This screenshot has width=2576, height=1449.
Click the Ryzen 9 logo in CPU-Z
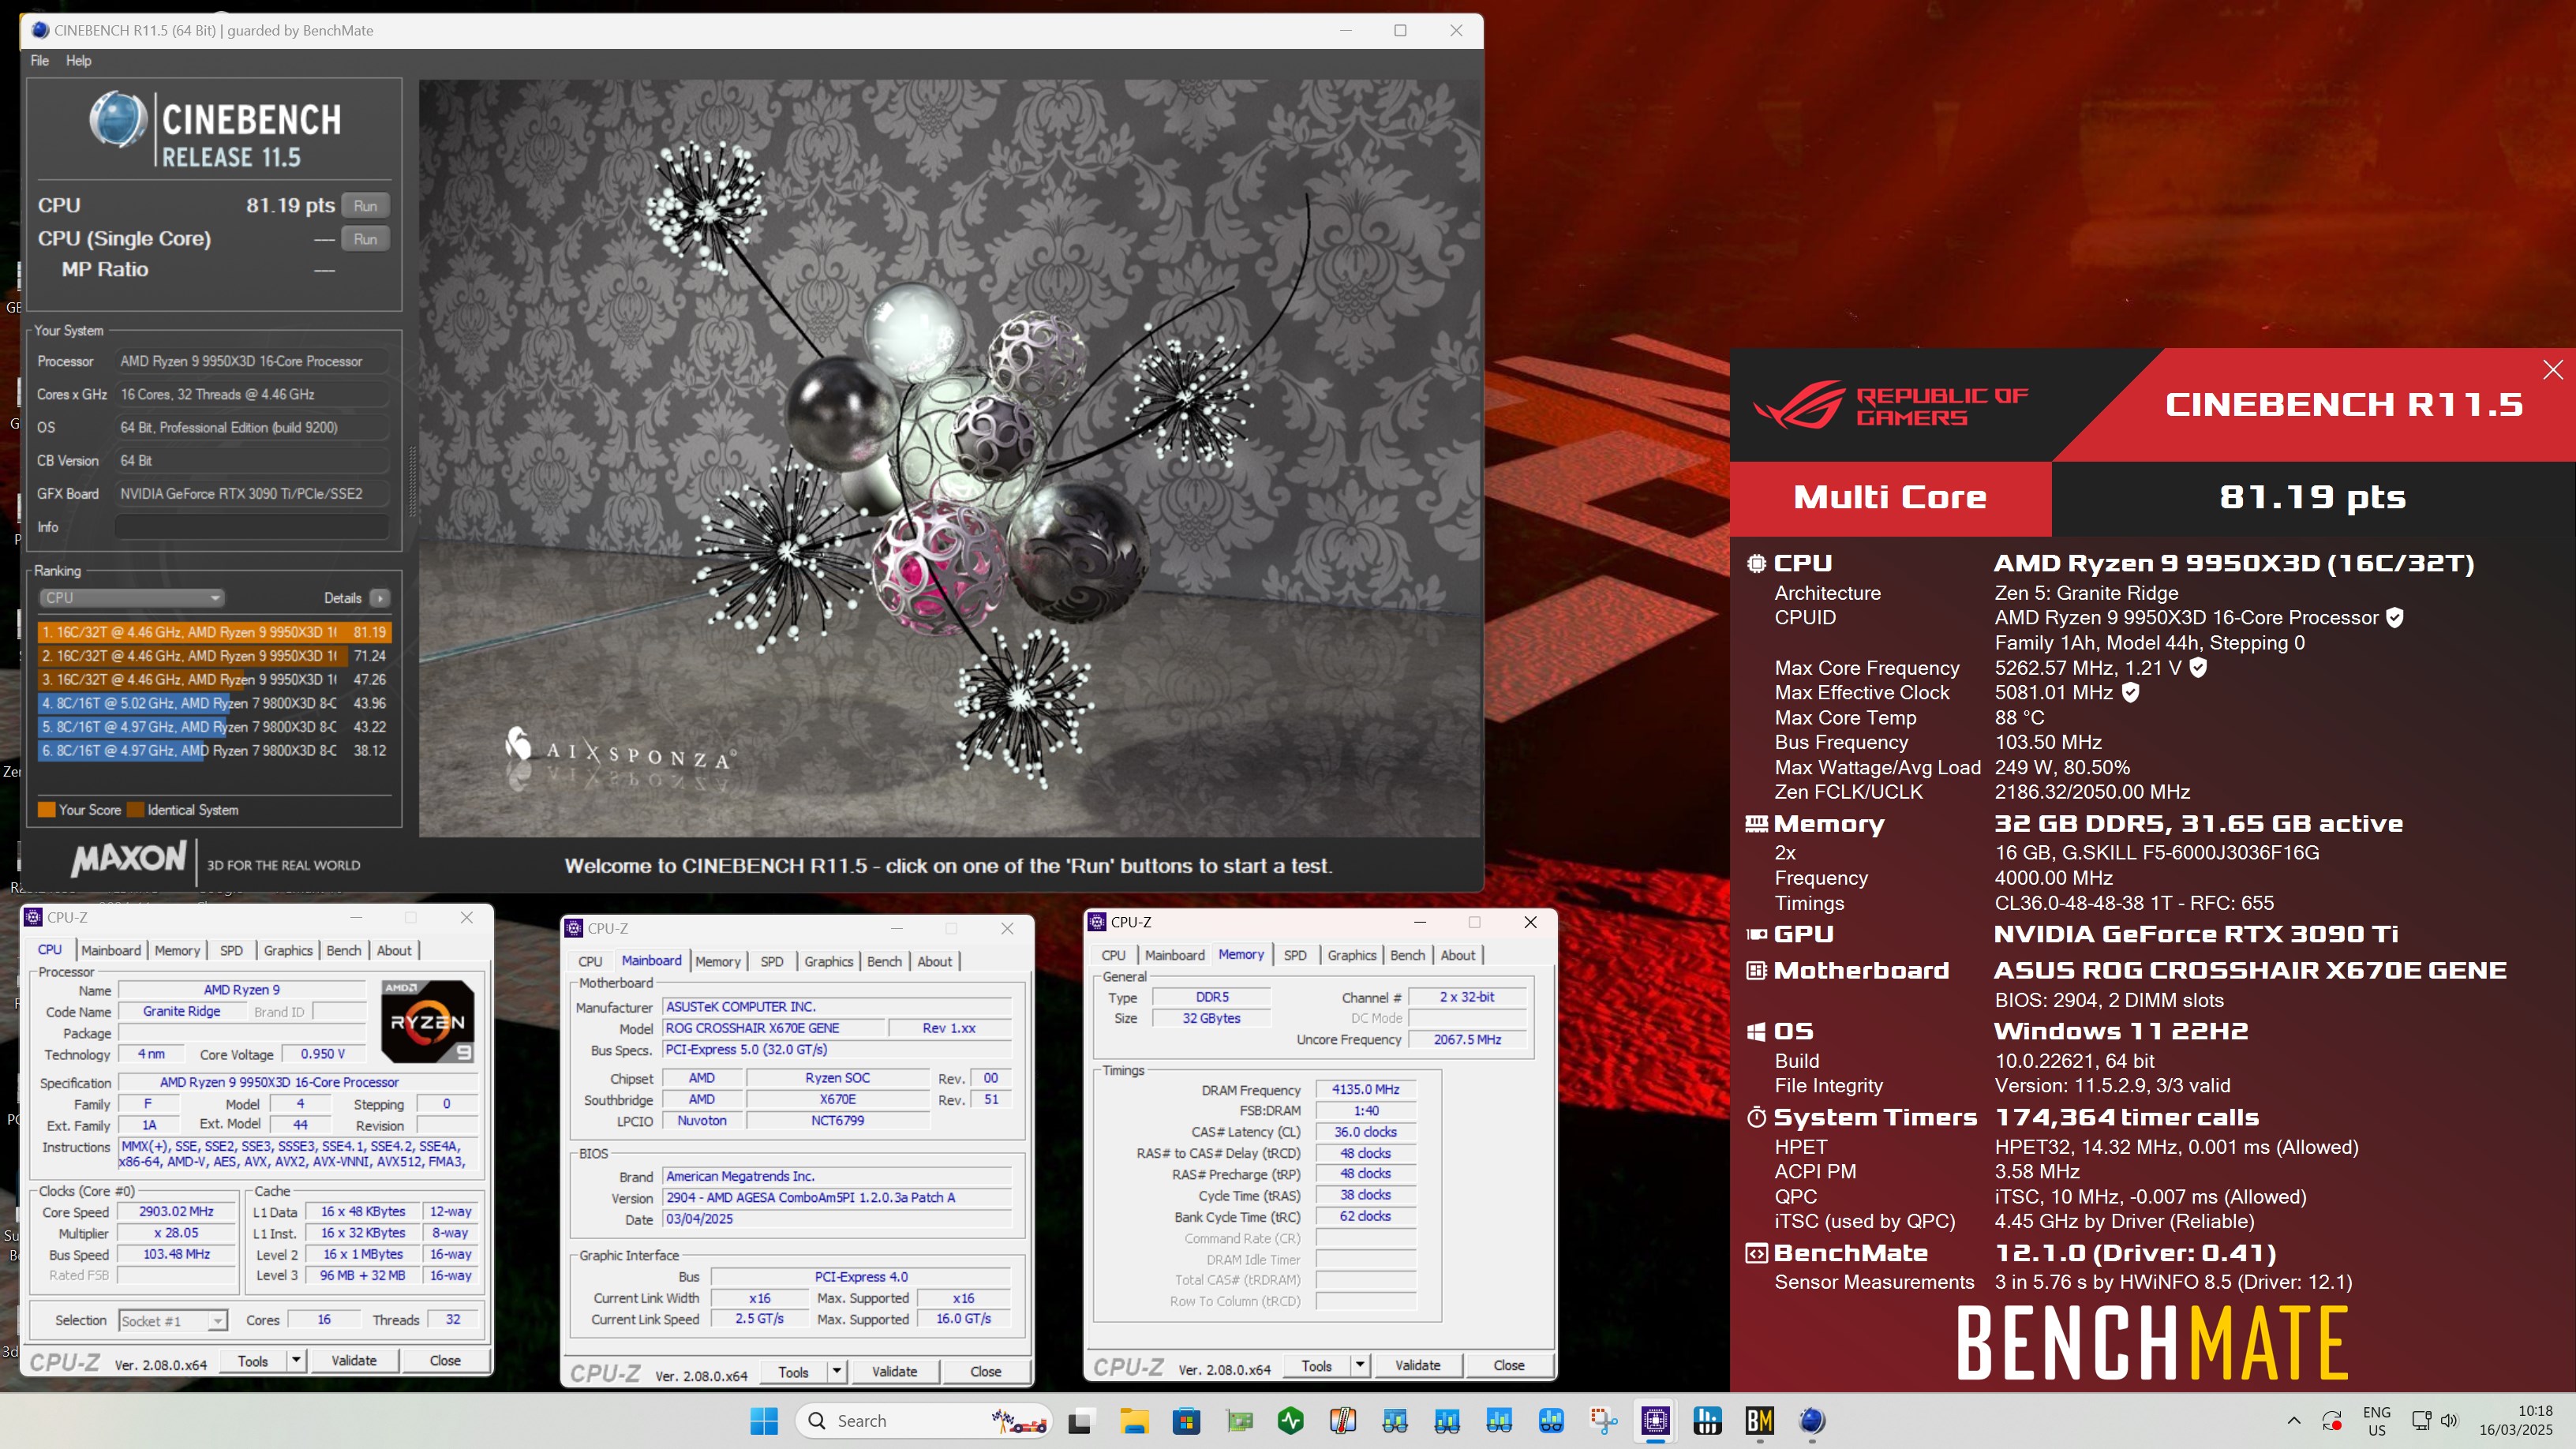[x=428, y=1021]
